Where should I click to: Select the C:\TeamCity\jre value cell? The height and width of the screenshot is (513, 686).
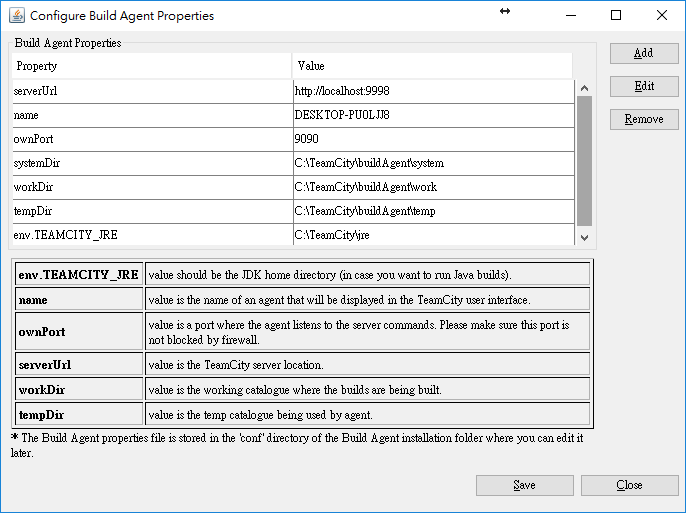point(434,235)
